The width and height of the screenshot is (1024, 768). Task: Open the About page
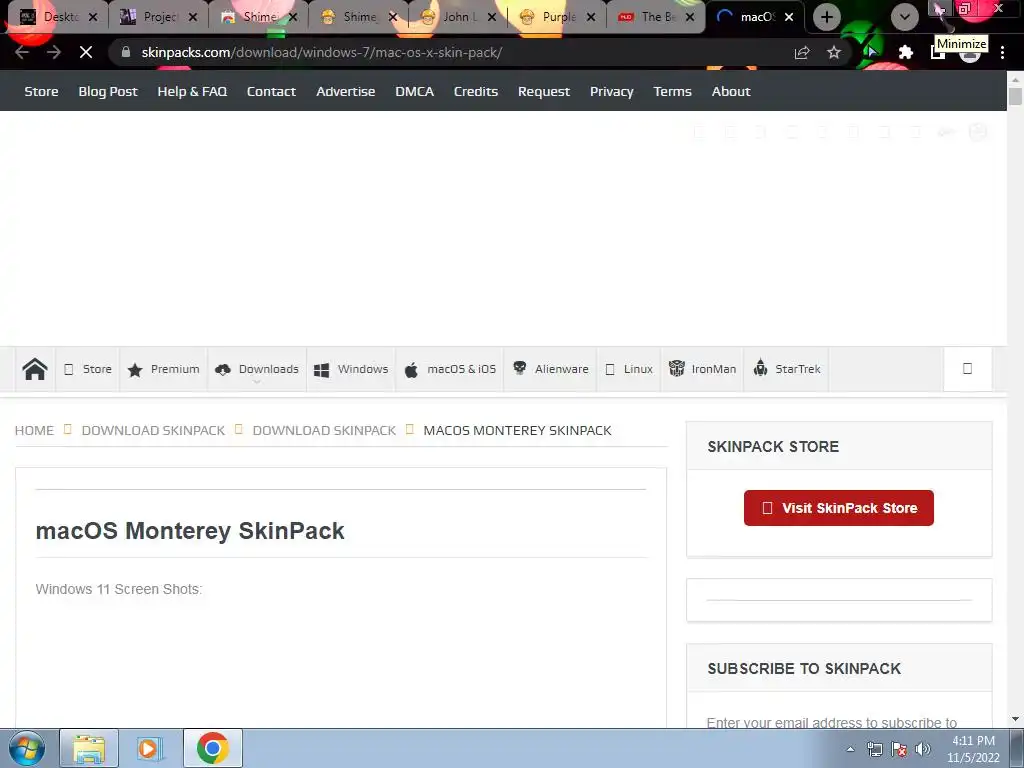pyautogui.click(x=731, y=91)
